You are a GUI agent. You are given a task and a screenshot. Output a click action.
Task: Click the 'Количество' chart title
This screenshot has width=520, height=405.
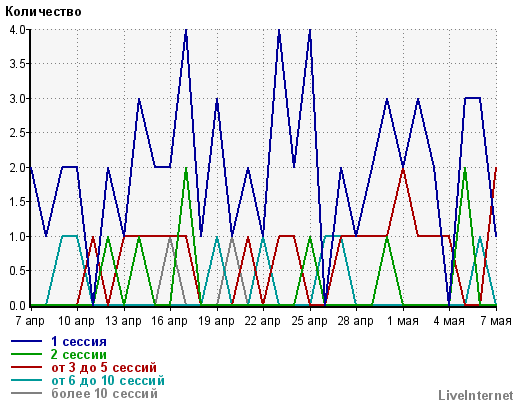[x=43, y=12]
